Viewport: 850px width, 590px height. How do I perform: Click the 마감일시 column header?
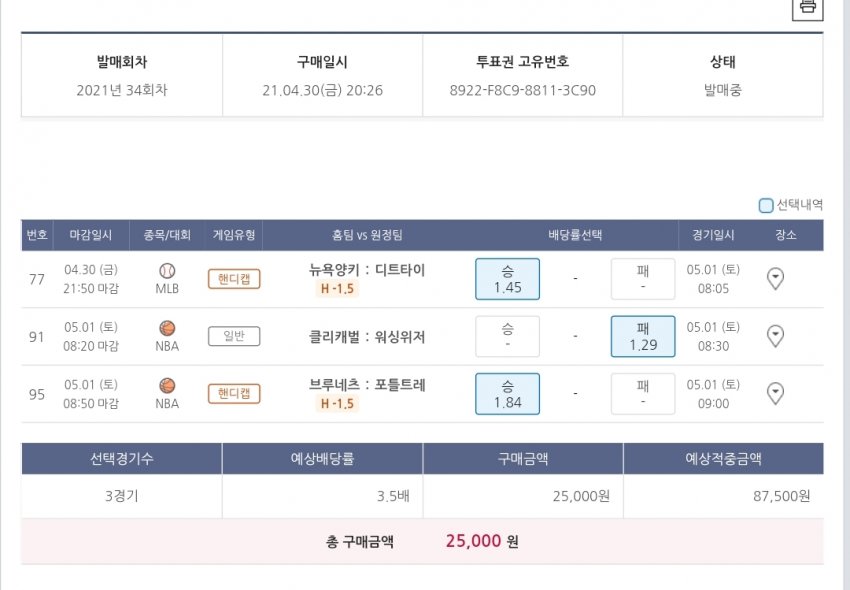tap(92, 235)
